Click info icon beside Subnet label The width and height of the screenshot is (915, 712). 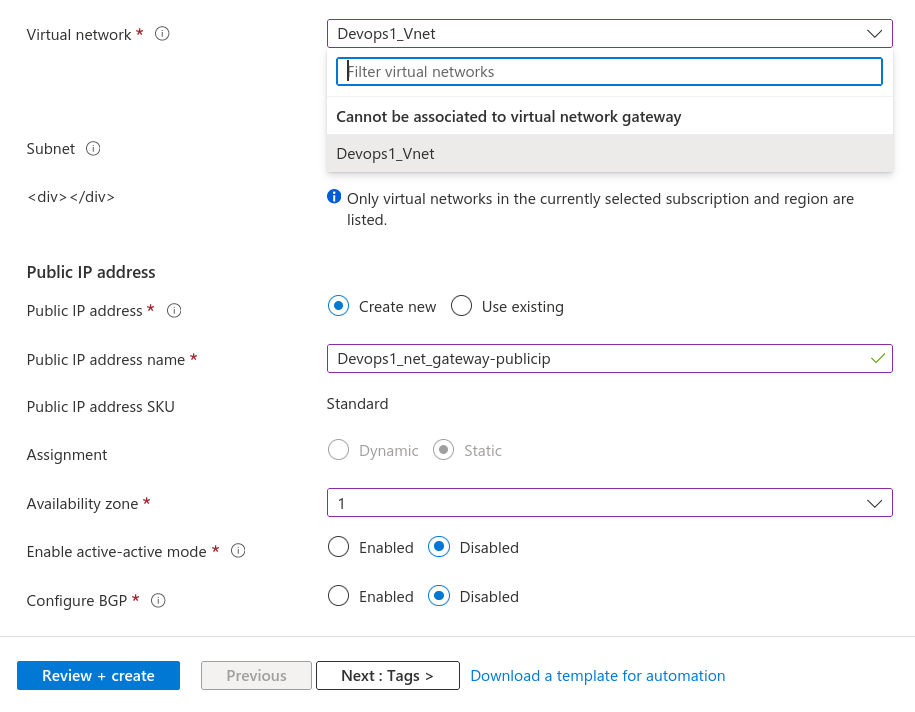pyautogui.click(x=93, y=149)
